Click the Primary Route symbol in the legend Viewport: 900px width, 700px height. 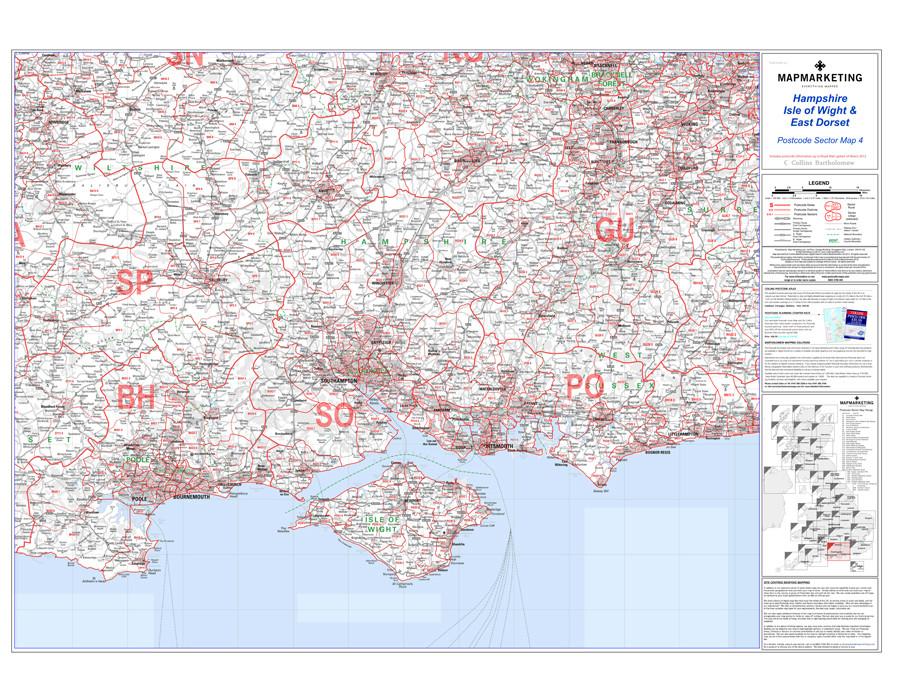click(782, 224)
